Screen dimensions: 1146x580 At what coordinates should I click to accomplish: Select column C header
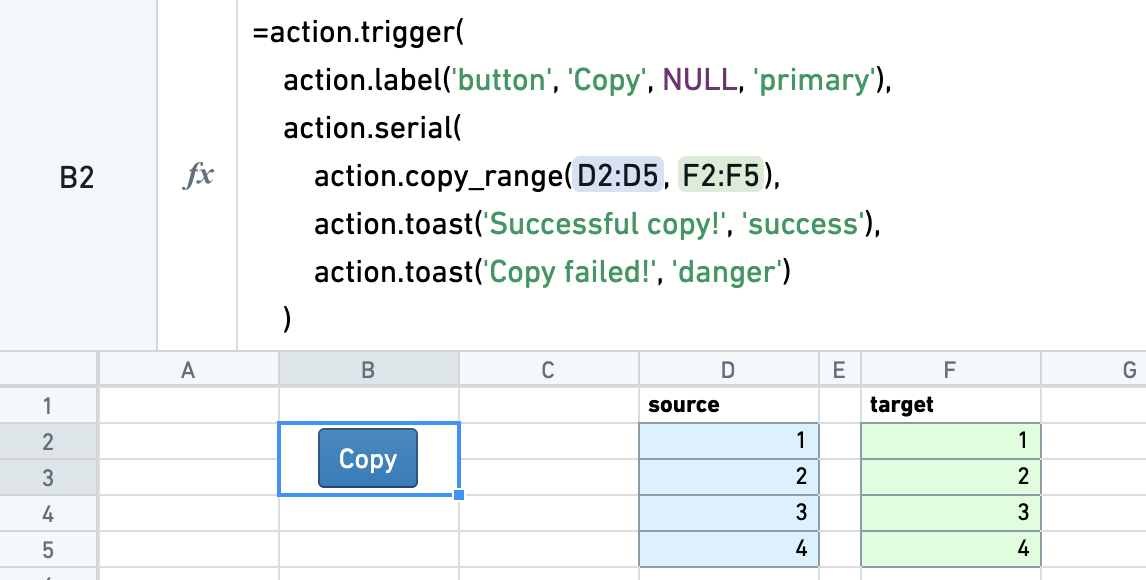(548, 370)
